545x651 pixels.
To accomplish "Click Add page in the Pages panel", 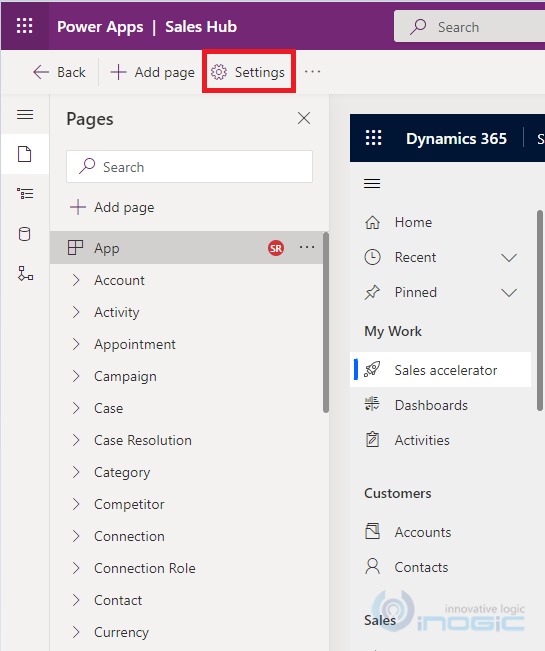I will coord(112,207).
